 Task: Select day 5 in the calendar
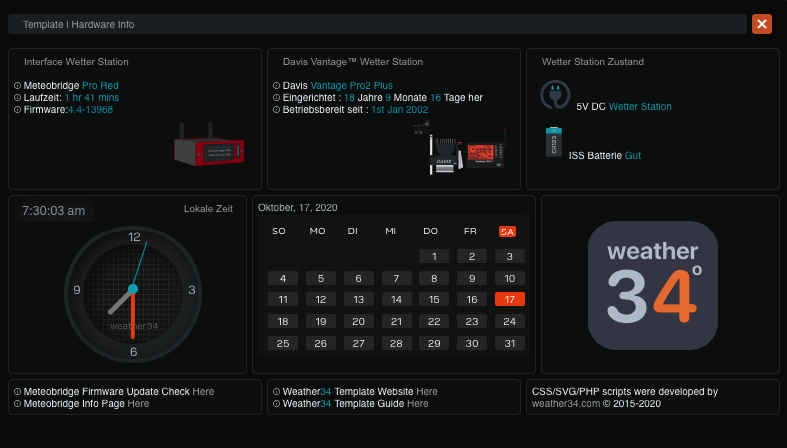(x=321, y=278)
